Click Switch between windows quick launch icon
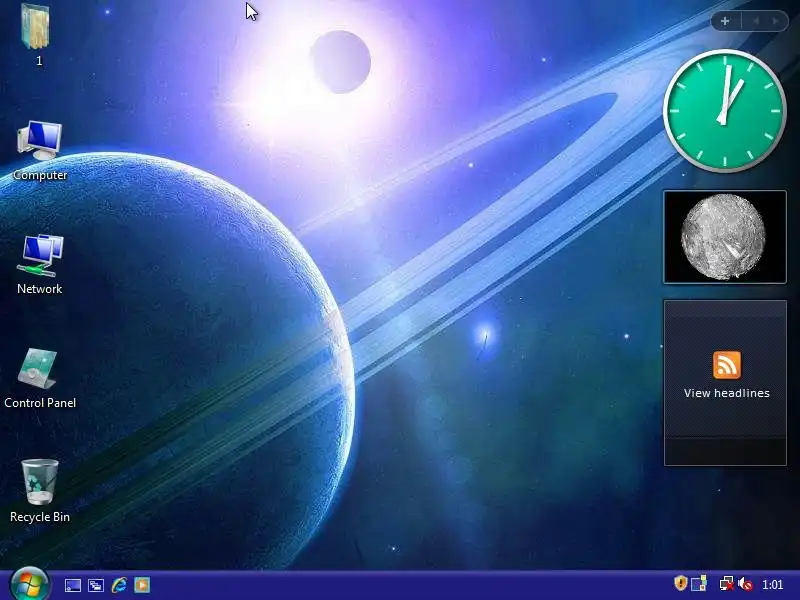This screenshot has width=800, height=600. point(96,585)
